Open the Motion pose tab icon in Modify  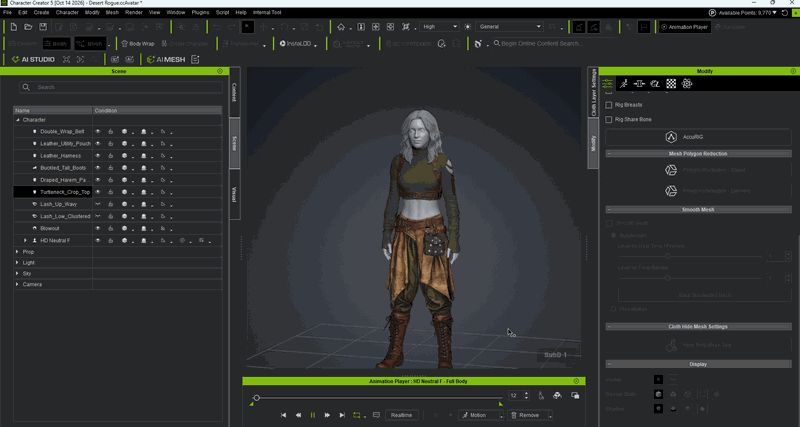[x=623, y=84]
